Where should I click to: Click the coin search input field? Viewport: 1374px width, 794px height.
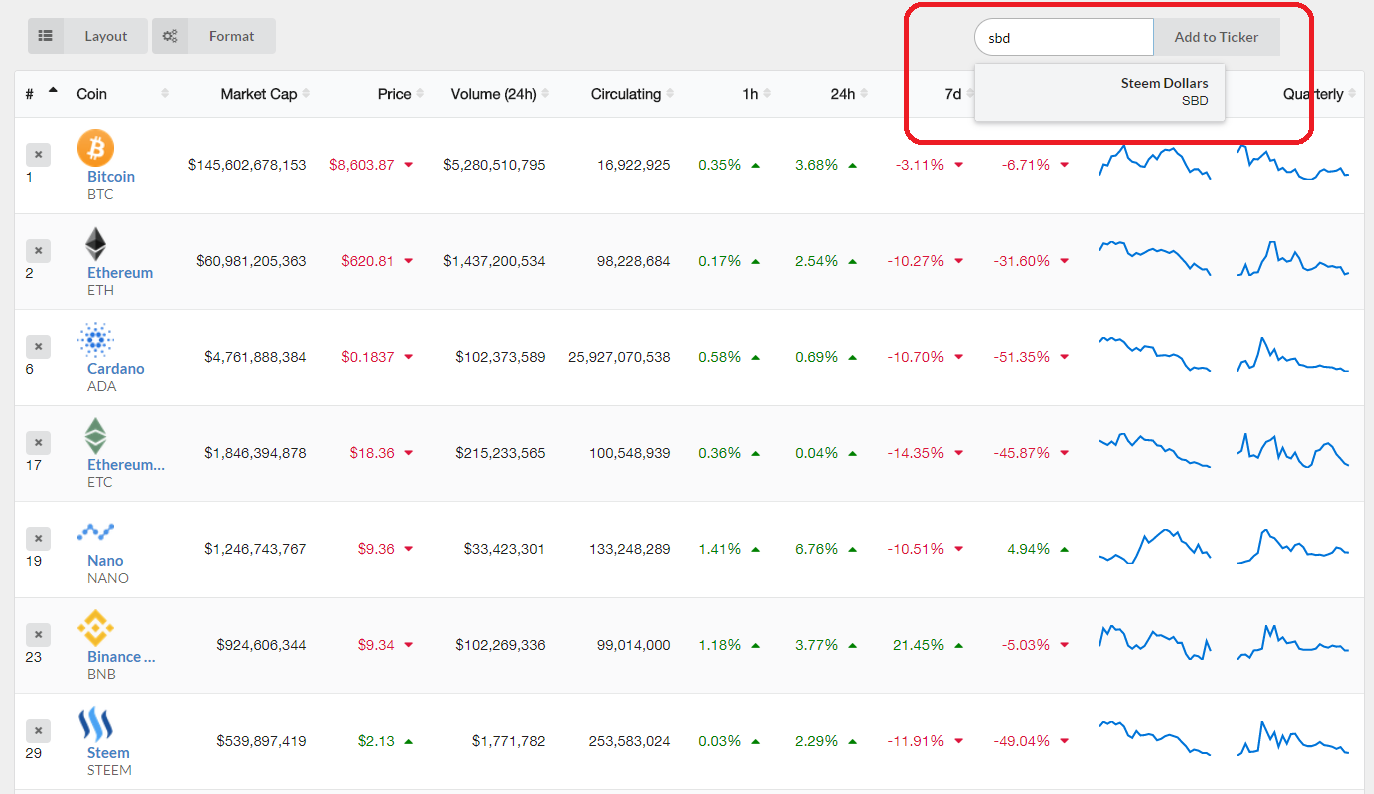coord(1063,37)
